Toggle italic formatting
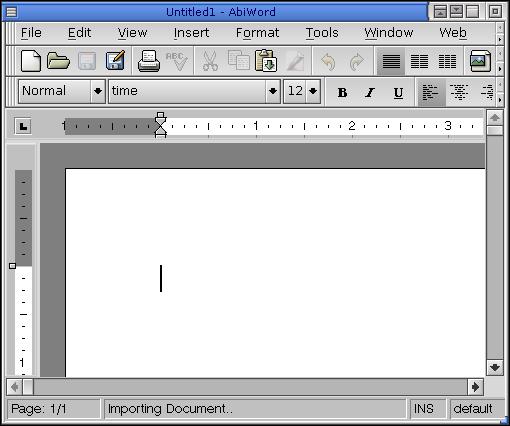510x426 pixels. [370, 92]
